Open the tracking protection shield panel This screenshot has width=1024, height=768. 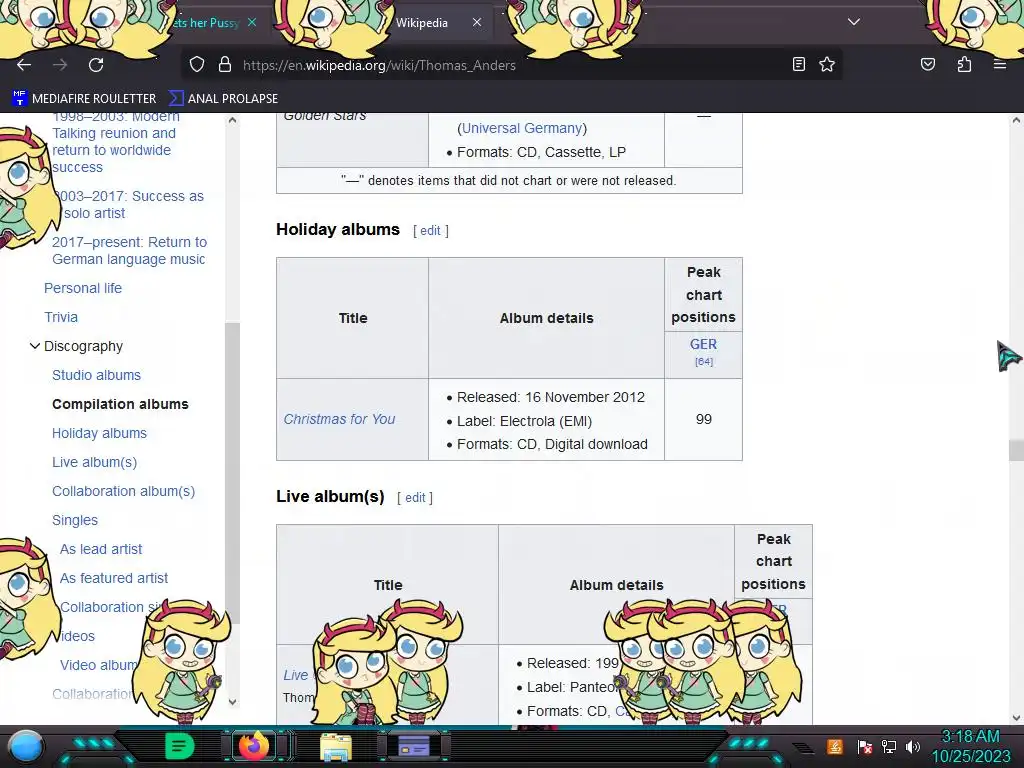[197, 65]
